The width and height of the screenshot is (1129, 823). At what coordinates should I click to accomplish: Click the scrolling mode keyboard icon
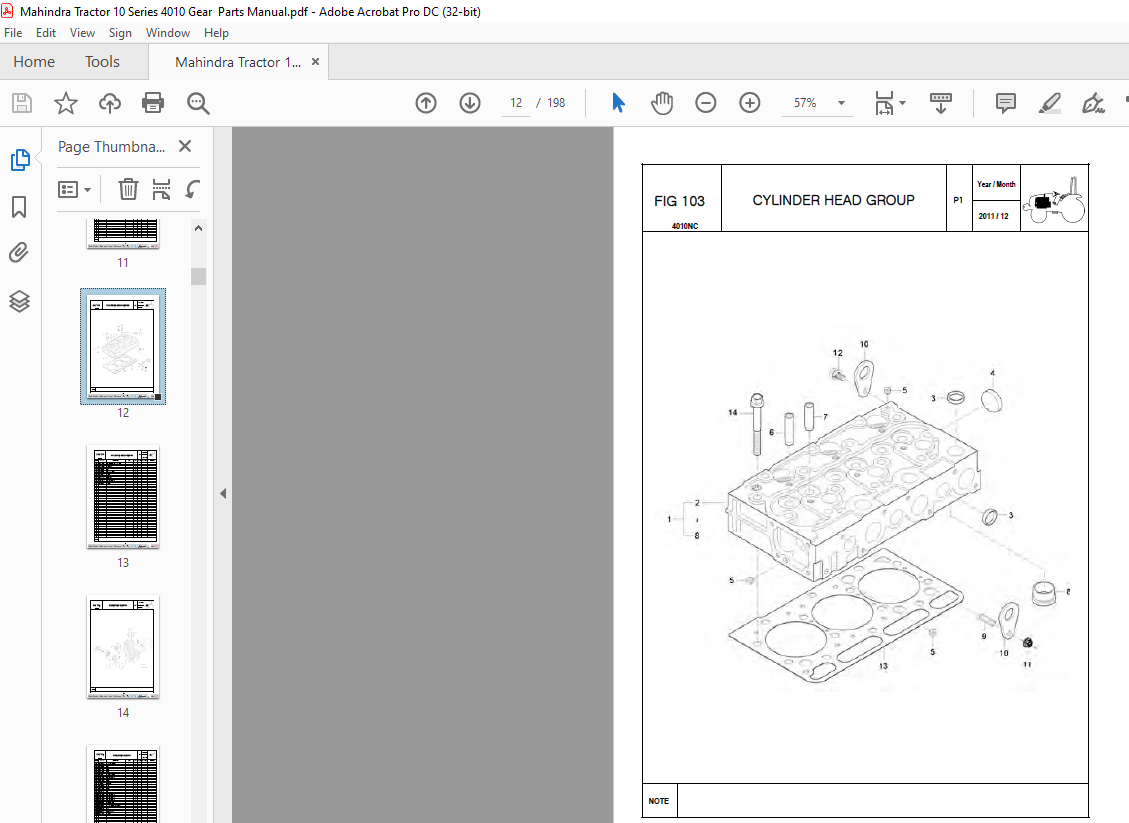pos(940,103)
